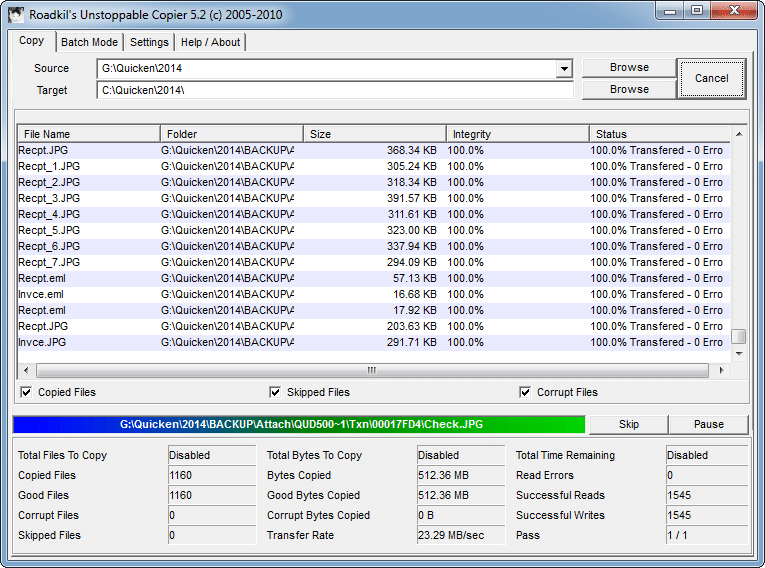The height and width of the screenshot is (568, 765).
Task: Close the Unstoppable Copier window
Action: (x=734, y=11)
